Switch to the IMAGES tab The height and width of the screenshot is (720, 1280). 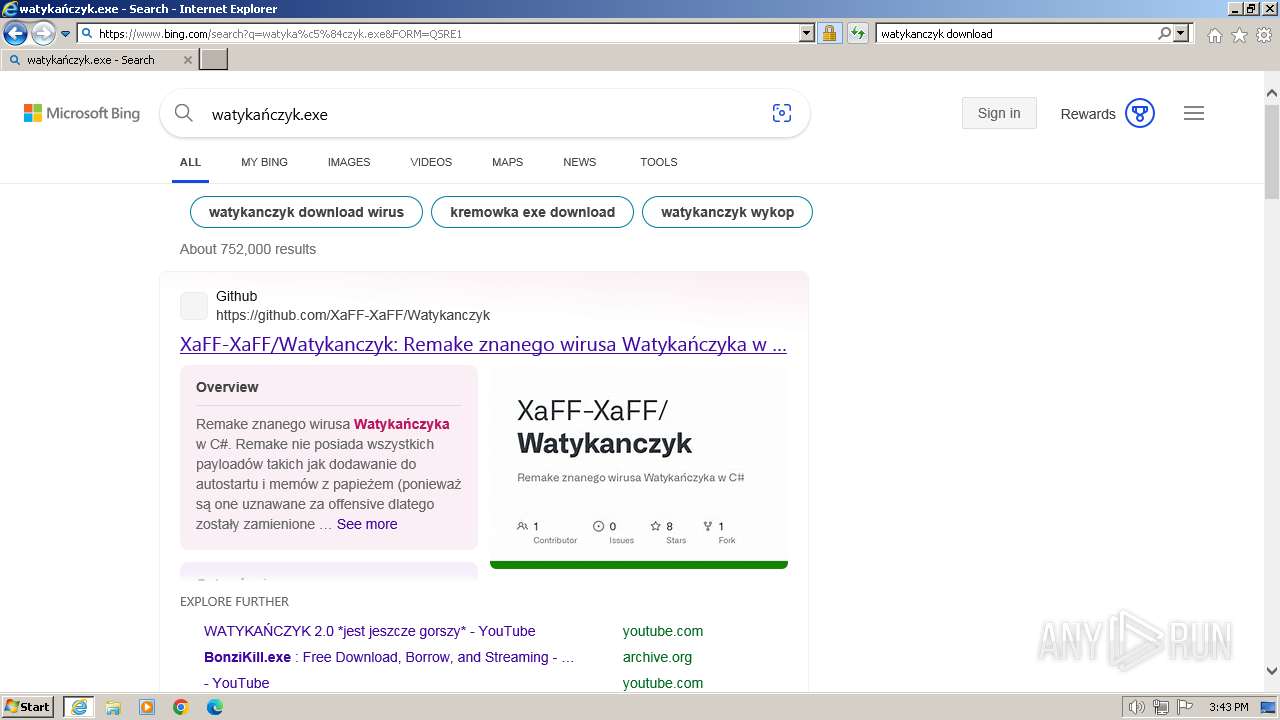click(x=349, y=162)
